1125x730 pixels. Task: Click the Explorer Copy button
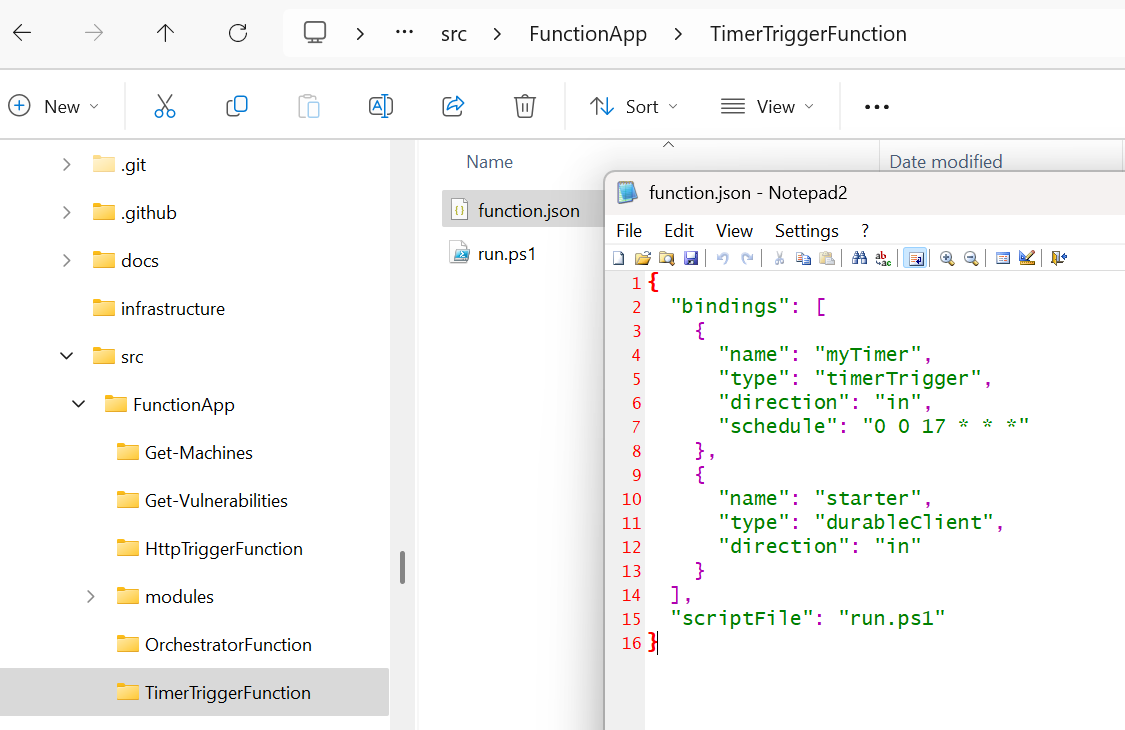(237, 106)
